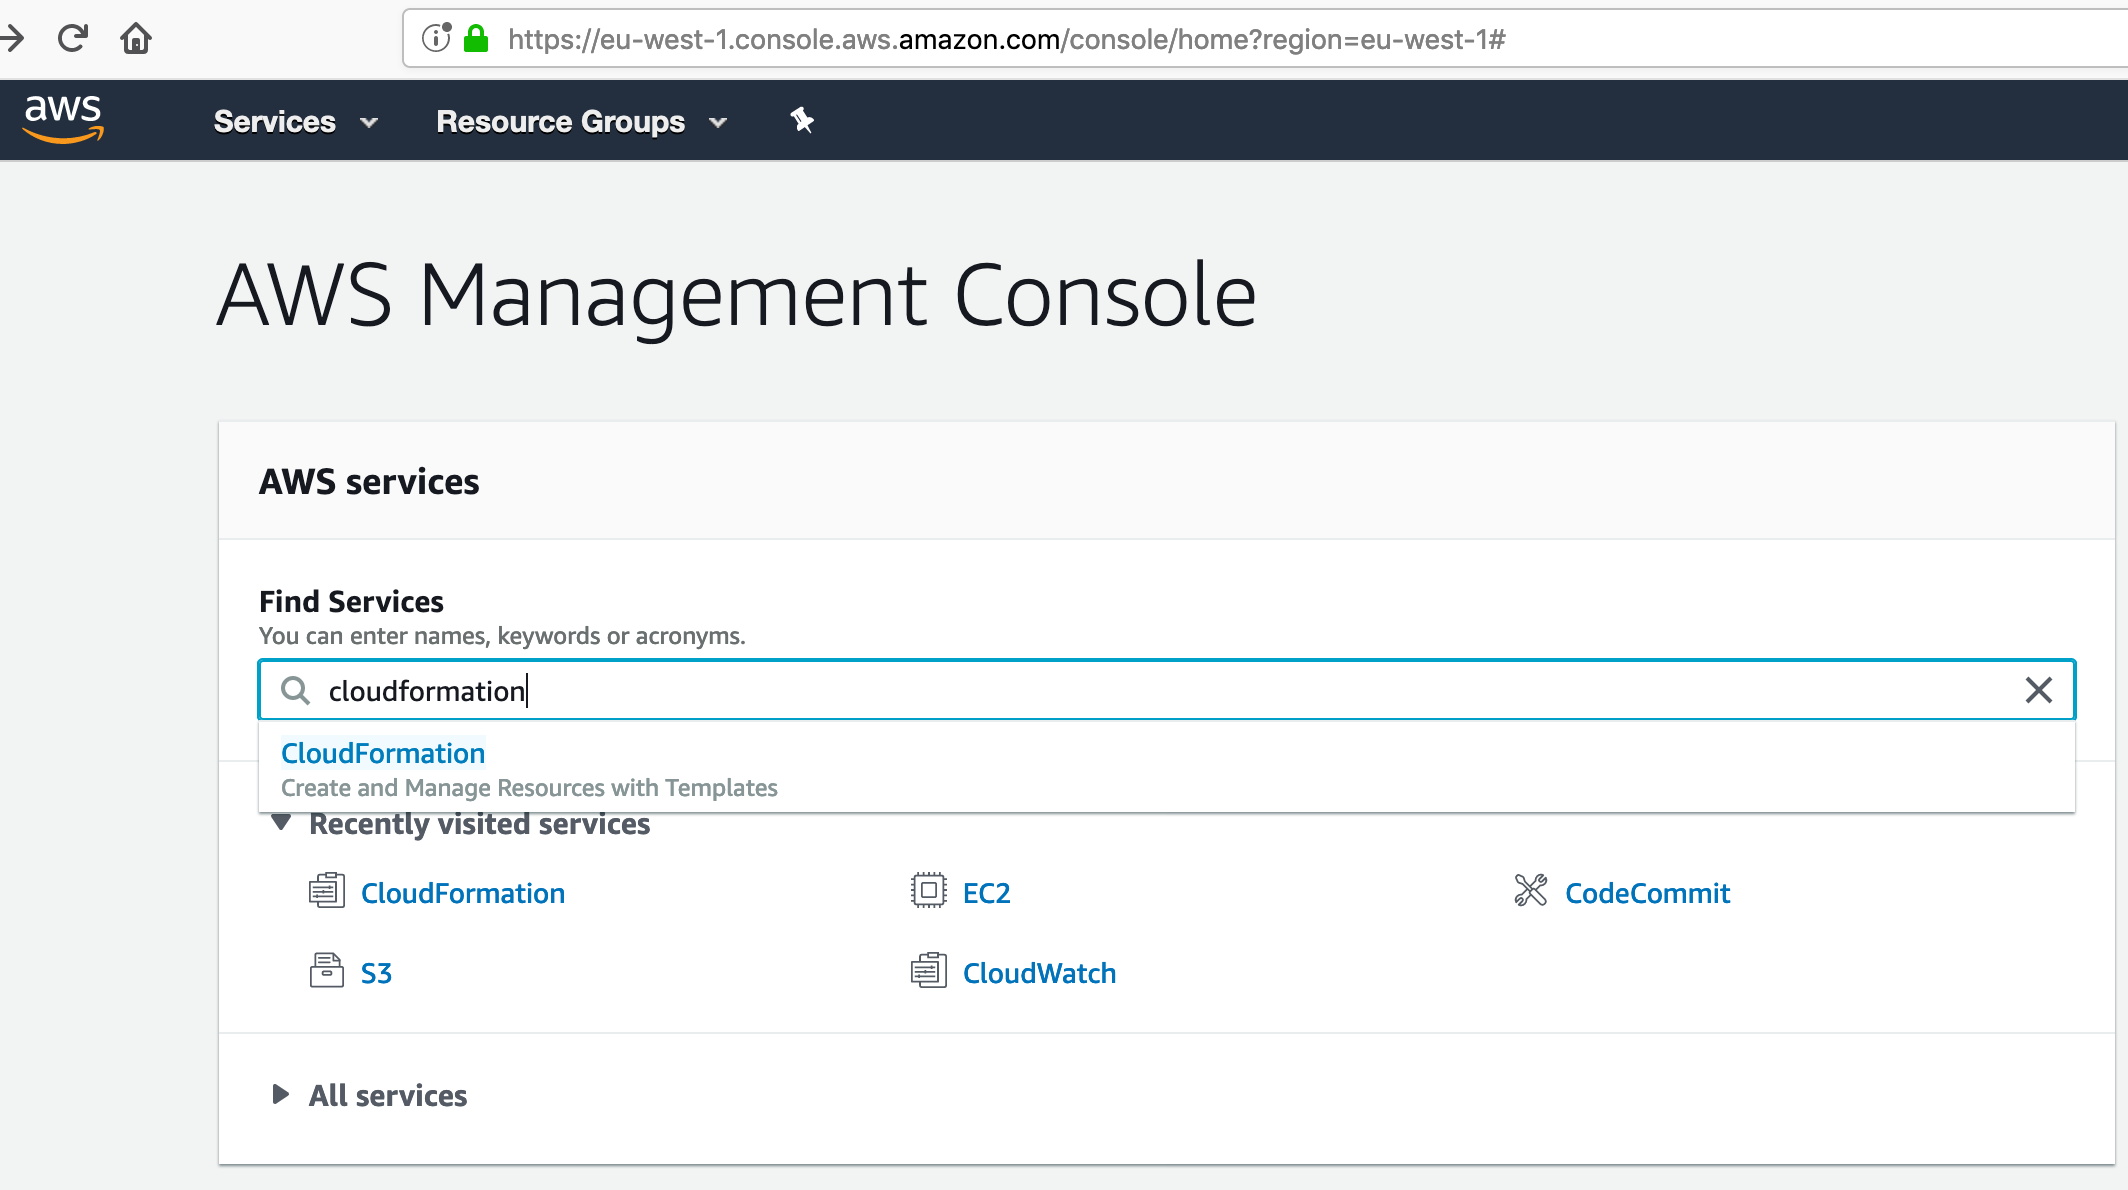The height and width of the screenshot is (1190, 2128).
Task: Open EC2 from recently visited services
Action: (987, 893)
